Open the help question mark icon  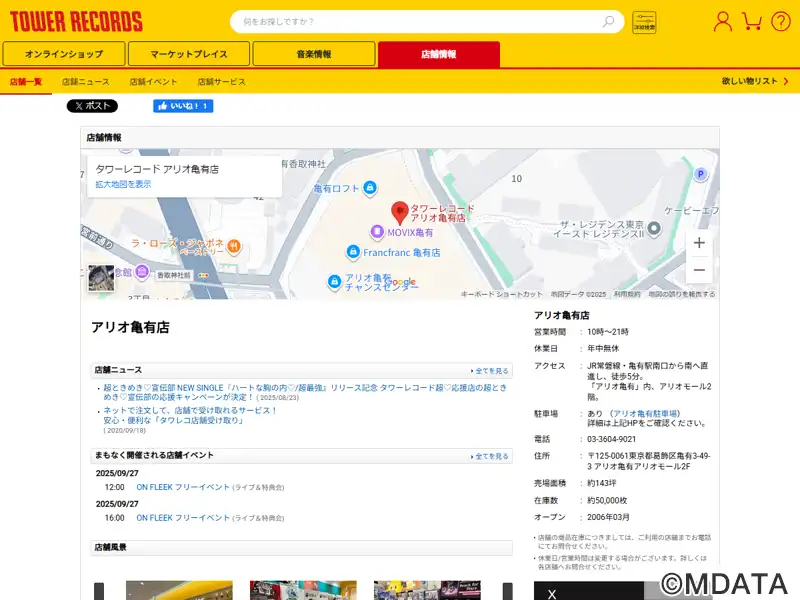tap(781, 21)
